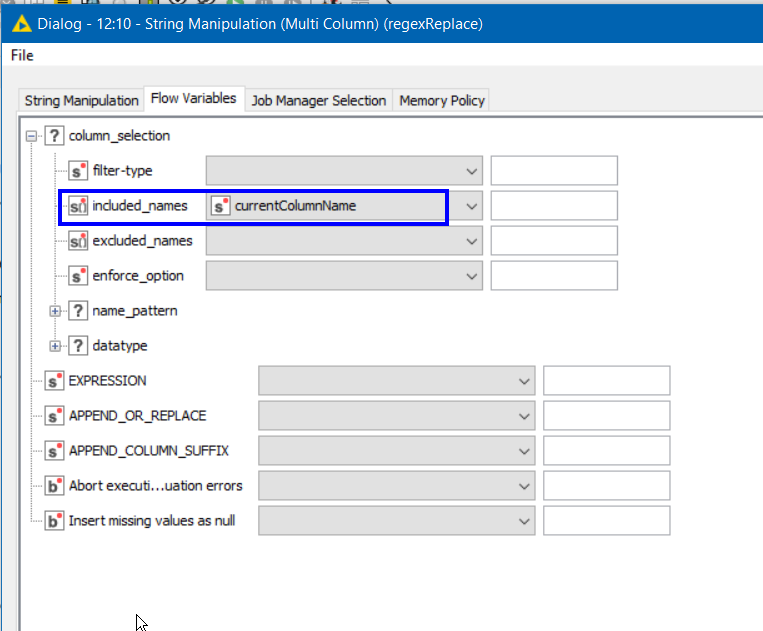Click the array icon beside excluded_names
This screenshot has width=763, height=631.
click(78, 241)
